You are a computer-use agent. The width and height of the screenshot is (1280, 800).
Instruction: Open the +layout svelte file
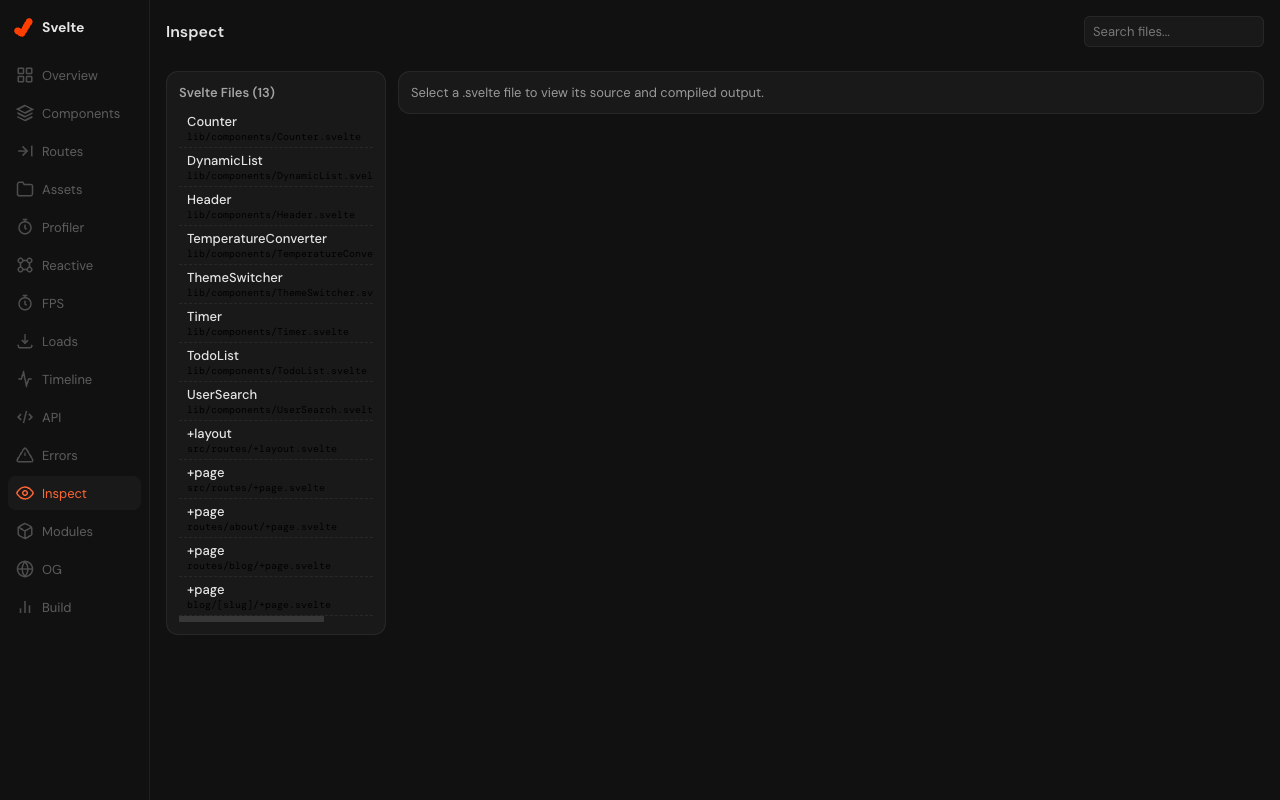(x=276, y=441)
